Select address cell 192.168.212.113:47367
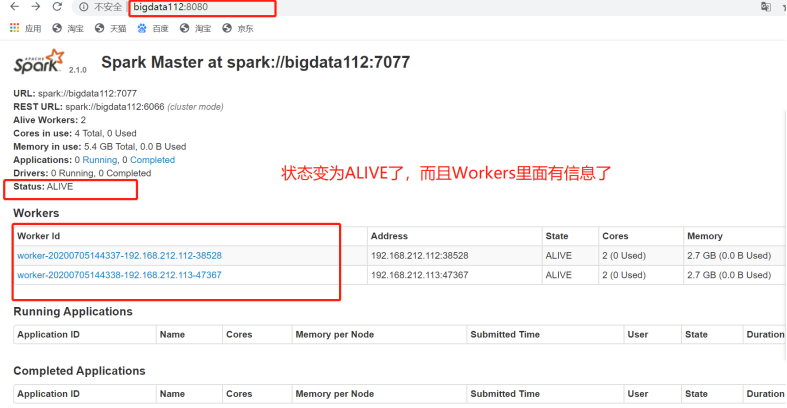Image resolution: width=787 pixels, height=408 pixels. click(x=420, y=275)
